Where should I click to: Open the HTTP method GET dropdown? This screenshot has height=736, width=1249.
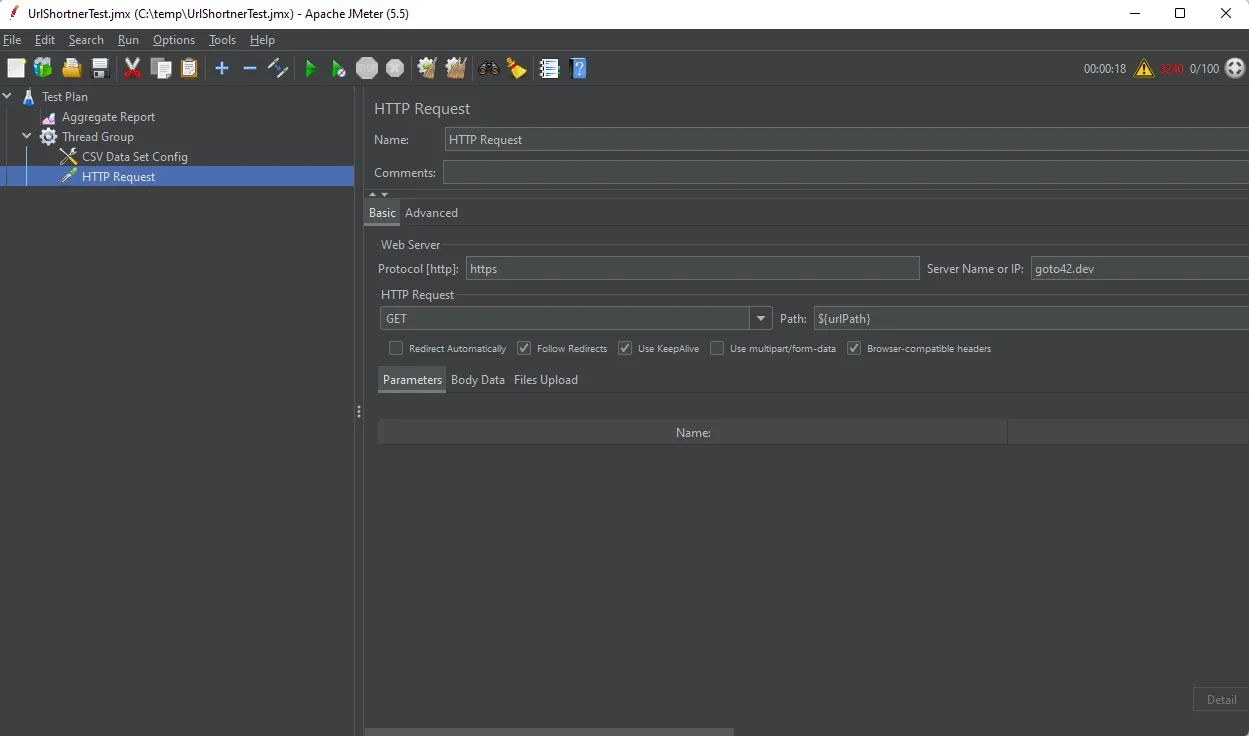pos(762,319)
